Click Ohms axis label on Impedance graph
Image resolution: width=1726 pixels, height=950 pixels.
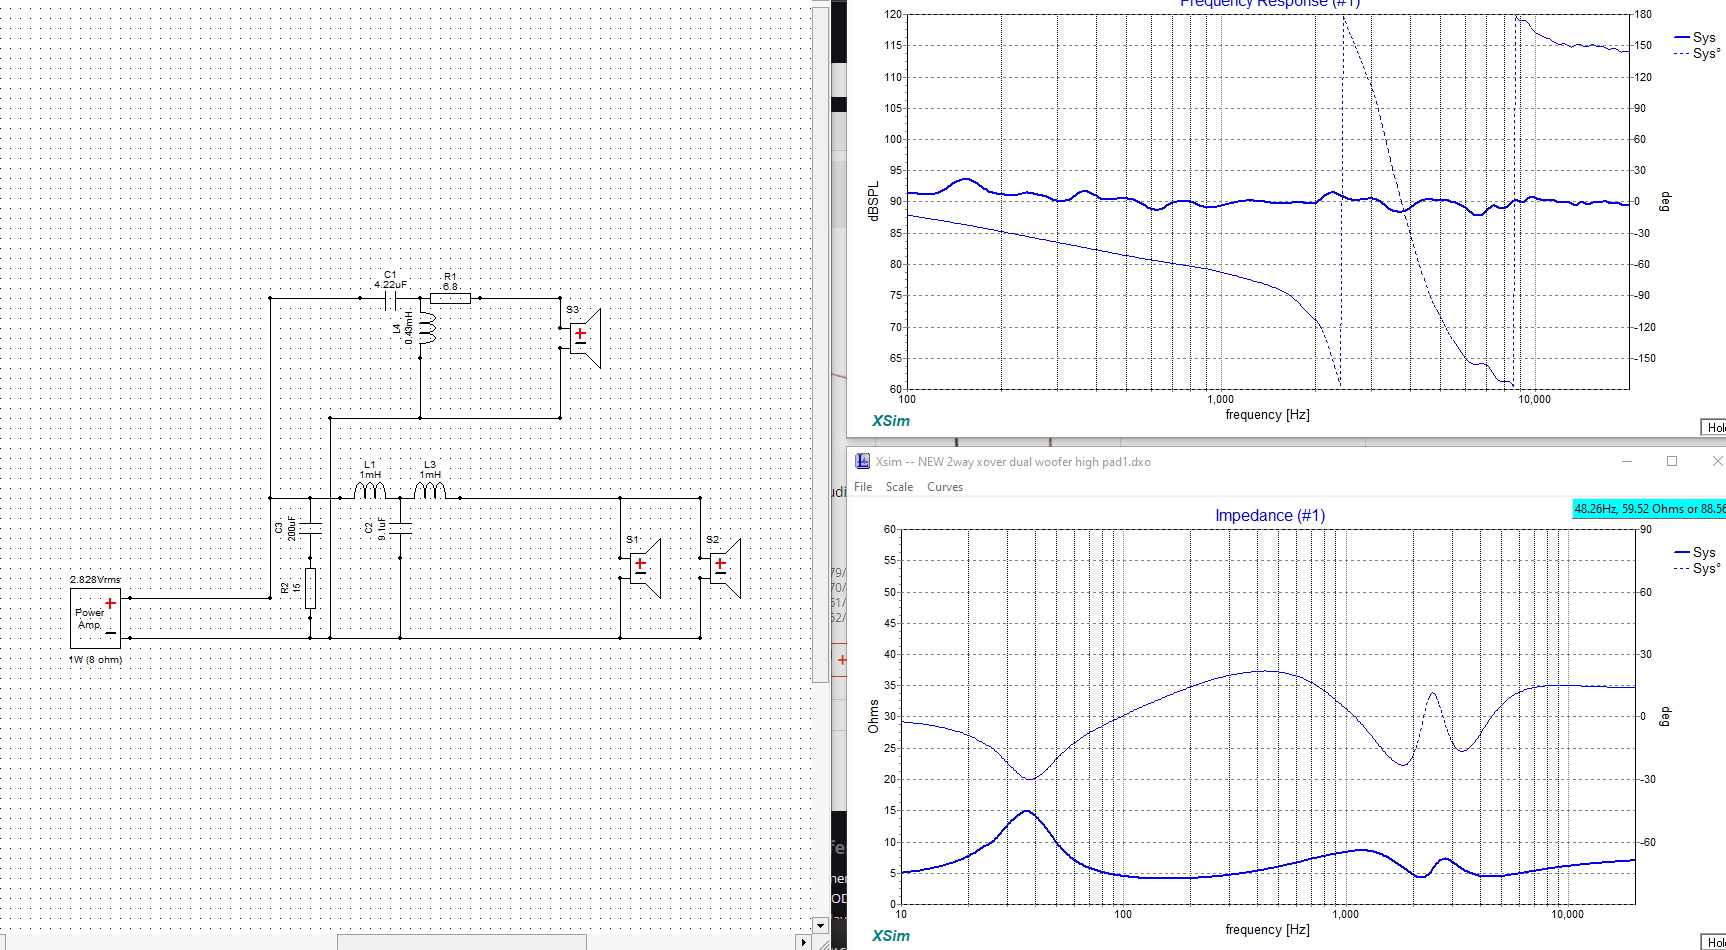tap(873, 716)
